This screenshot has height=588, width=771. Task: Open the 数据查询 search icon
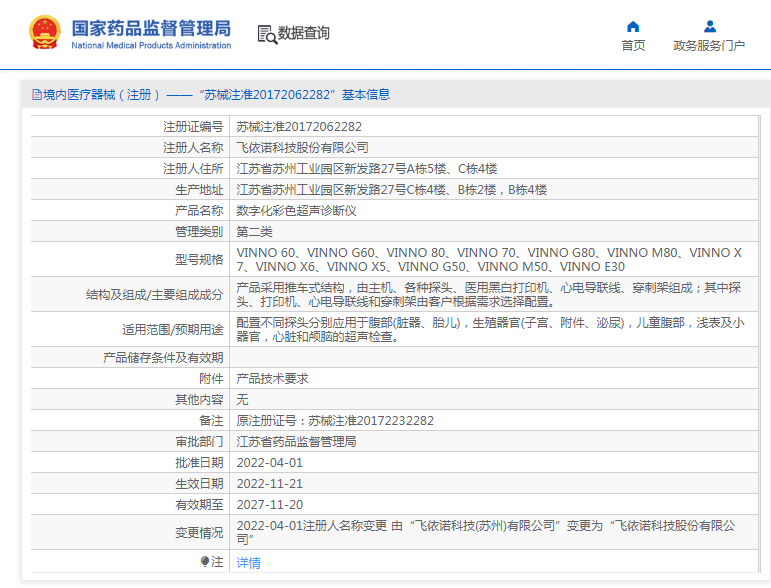[x=267, y=34]
